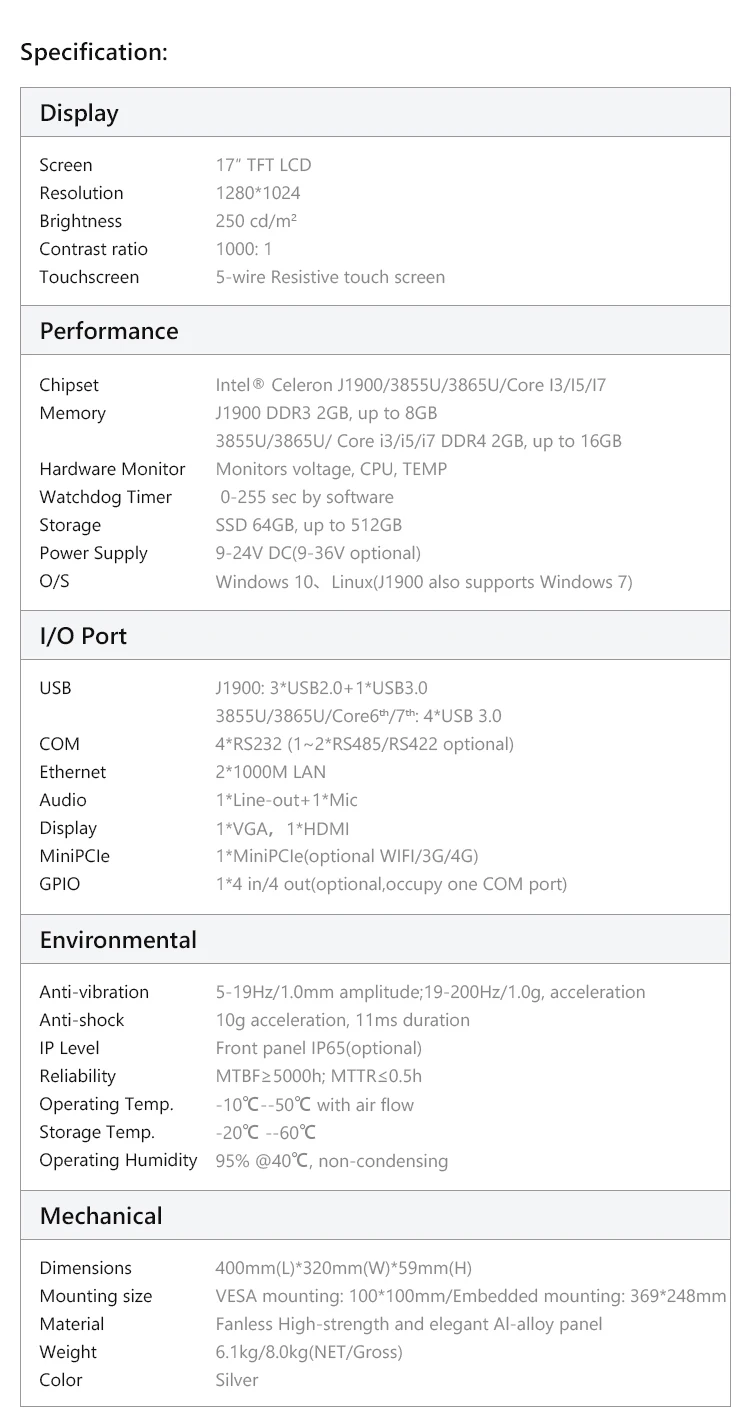
Task: Click the SSD 64GB storage value
Action: pos(309,525)
